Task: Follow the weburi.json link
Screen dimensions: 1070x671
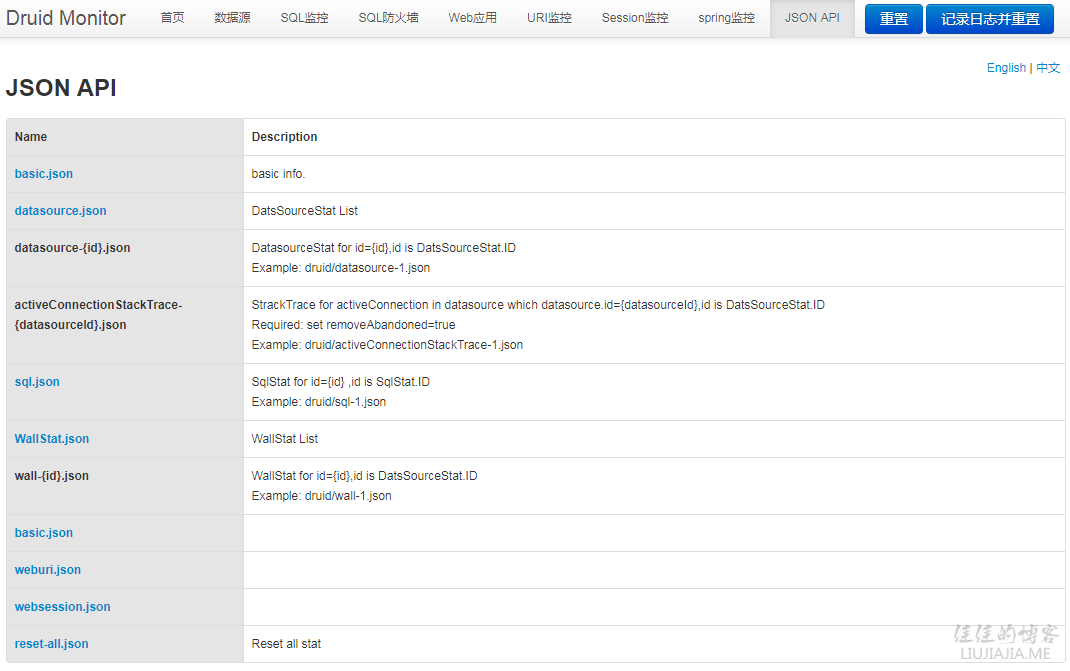Action: click(x=47, y=570)
